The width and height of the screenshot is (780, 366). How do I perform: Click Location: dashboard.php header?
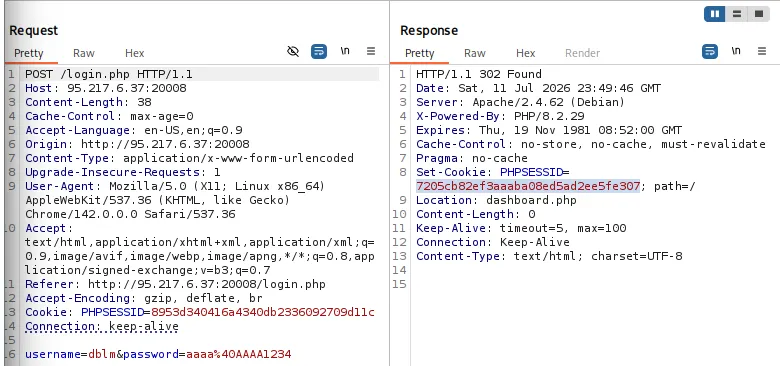point(496,200)
